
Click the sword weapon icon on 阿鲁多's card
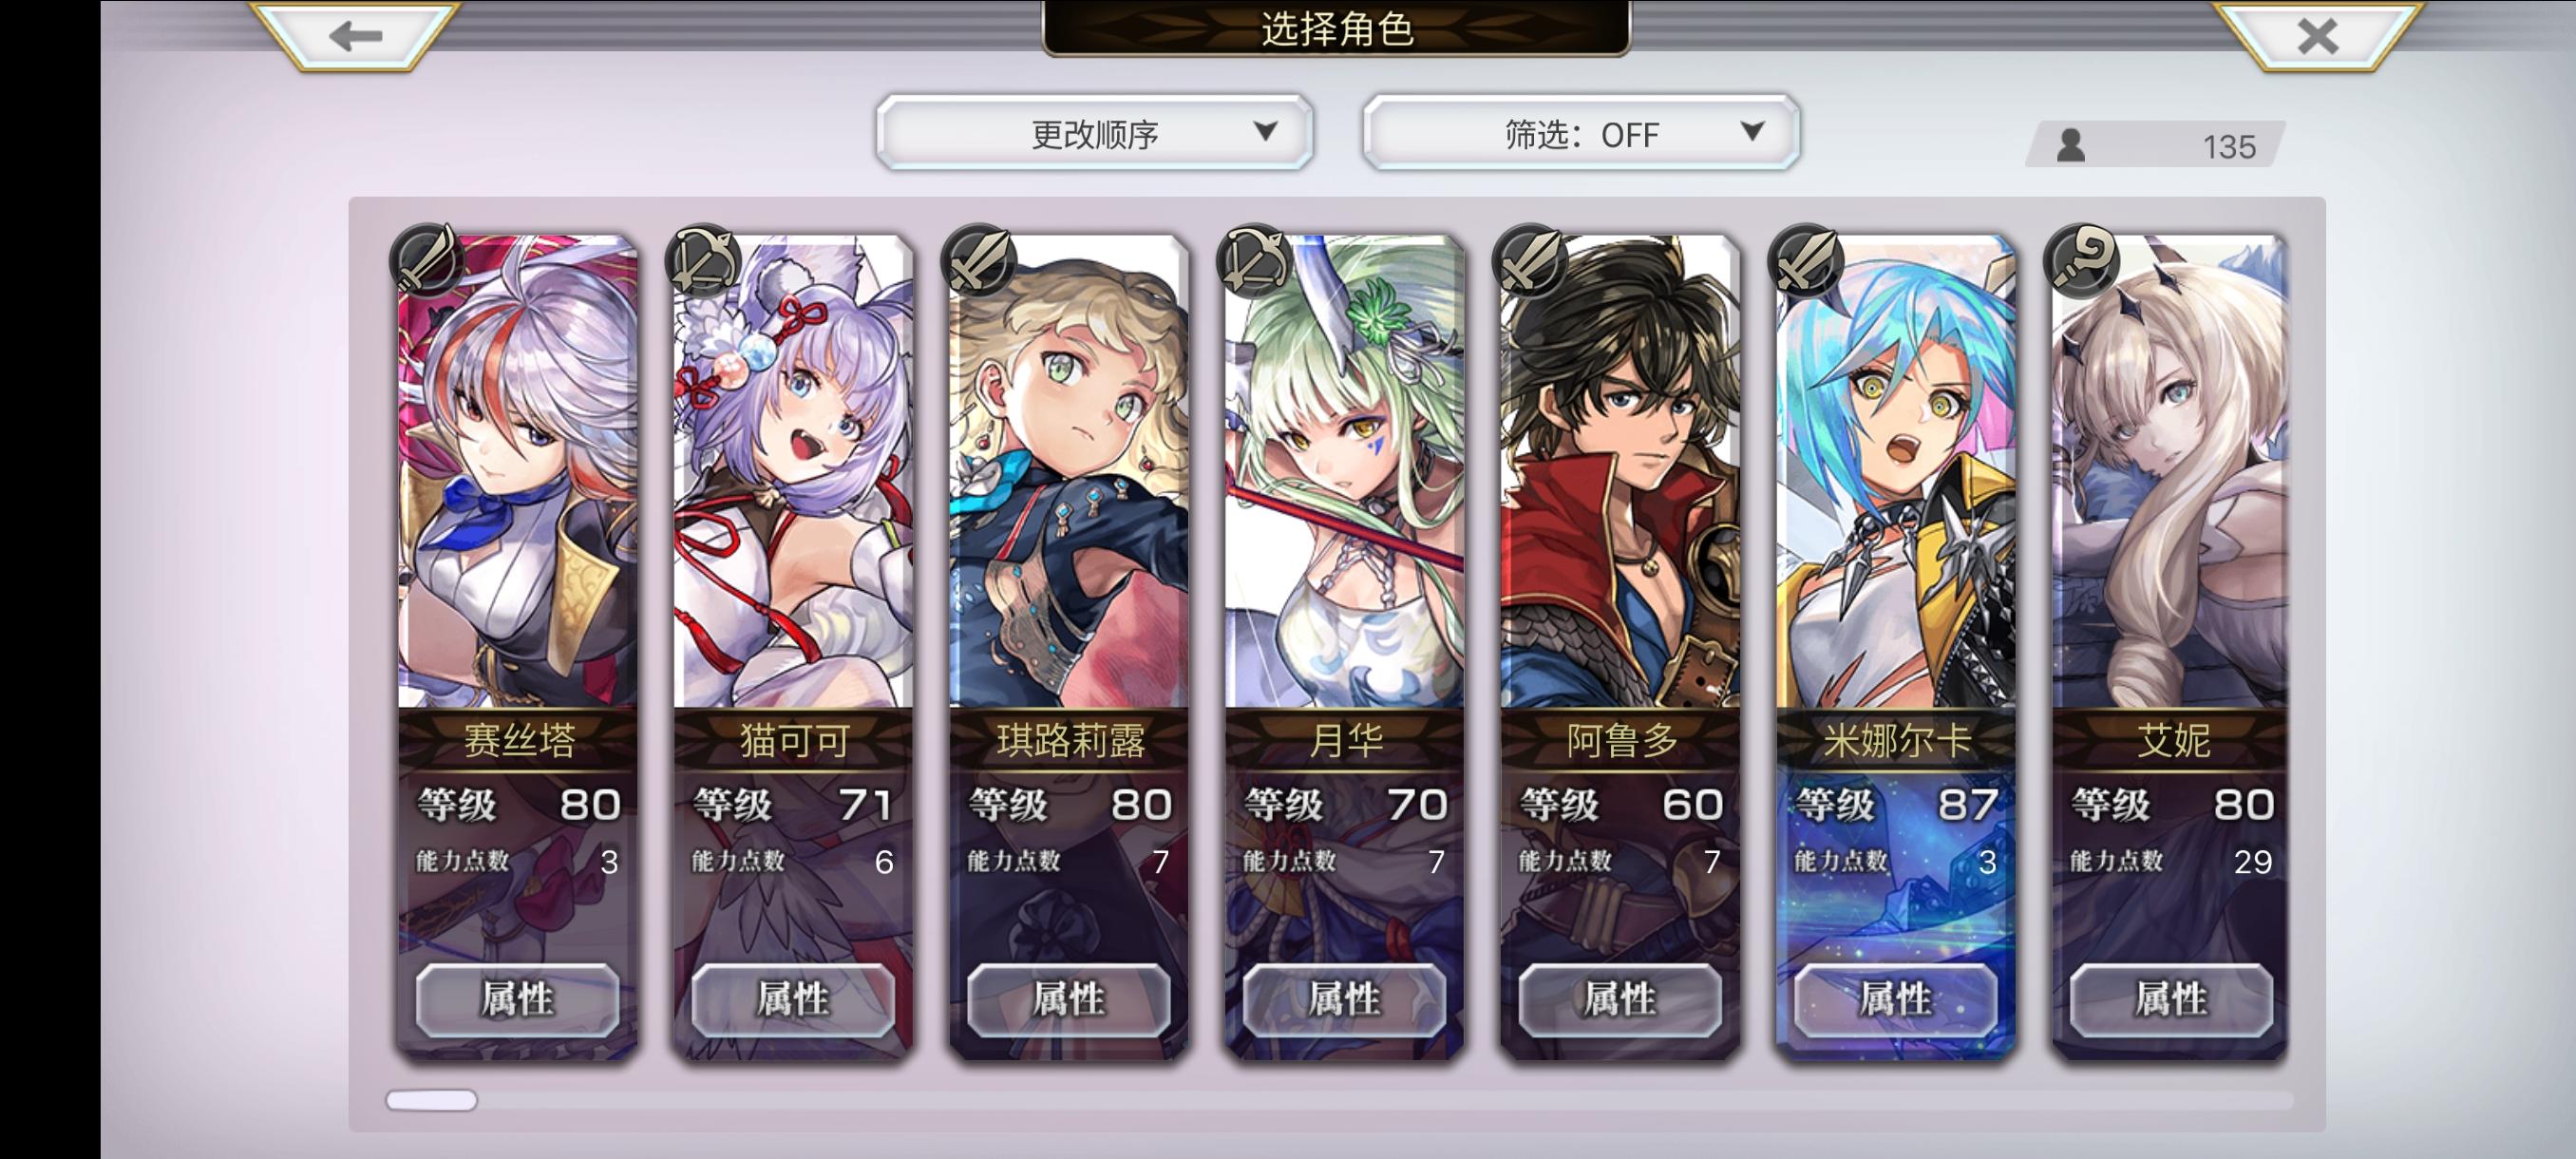coord(1529,261)
